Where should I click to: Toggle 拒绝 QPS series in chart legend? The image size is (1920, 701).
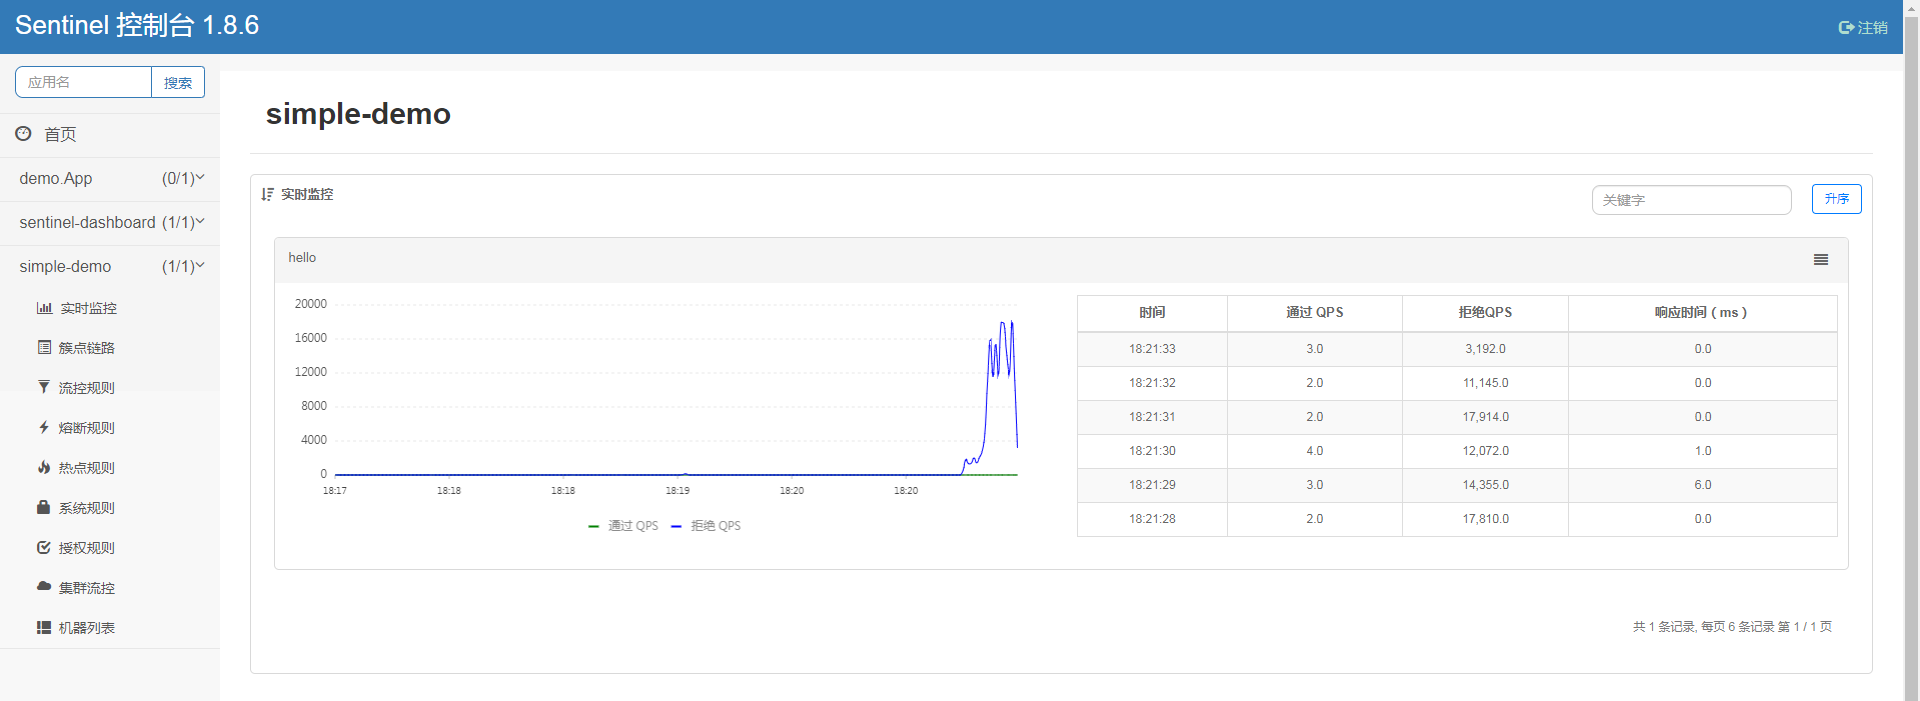(x=706, y=526)
